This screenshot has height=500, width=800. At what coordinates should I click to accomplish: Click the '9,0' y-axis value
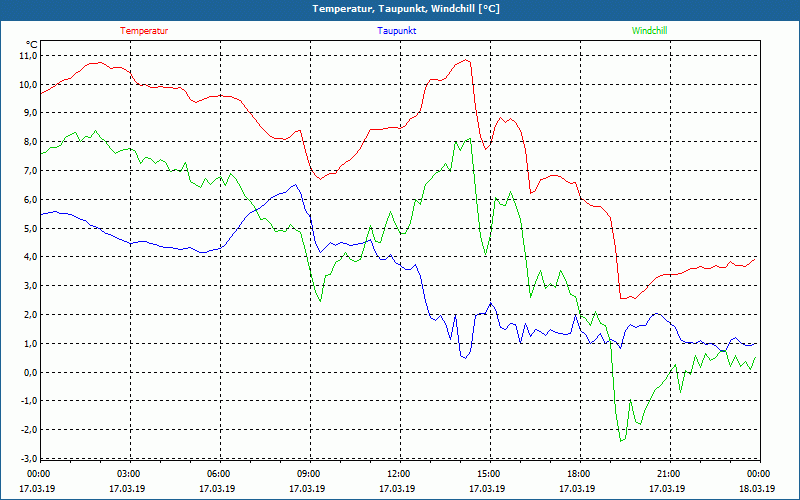pyautogui.click(x=31, y=113)
